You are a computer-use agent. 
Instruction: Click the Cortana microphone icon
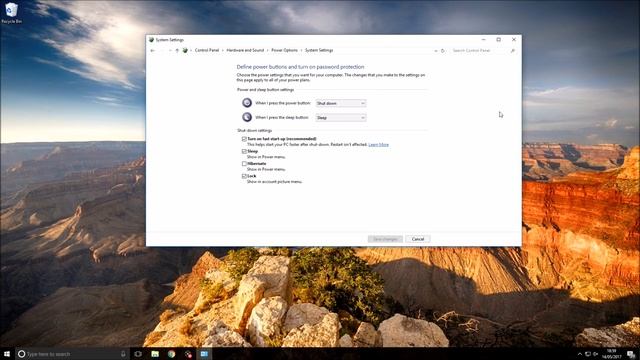tap(123, 354)
